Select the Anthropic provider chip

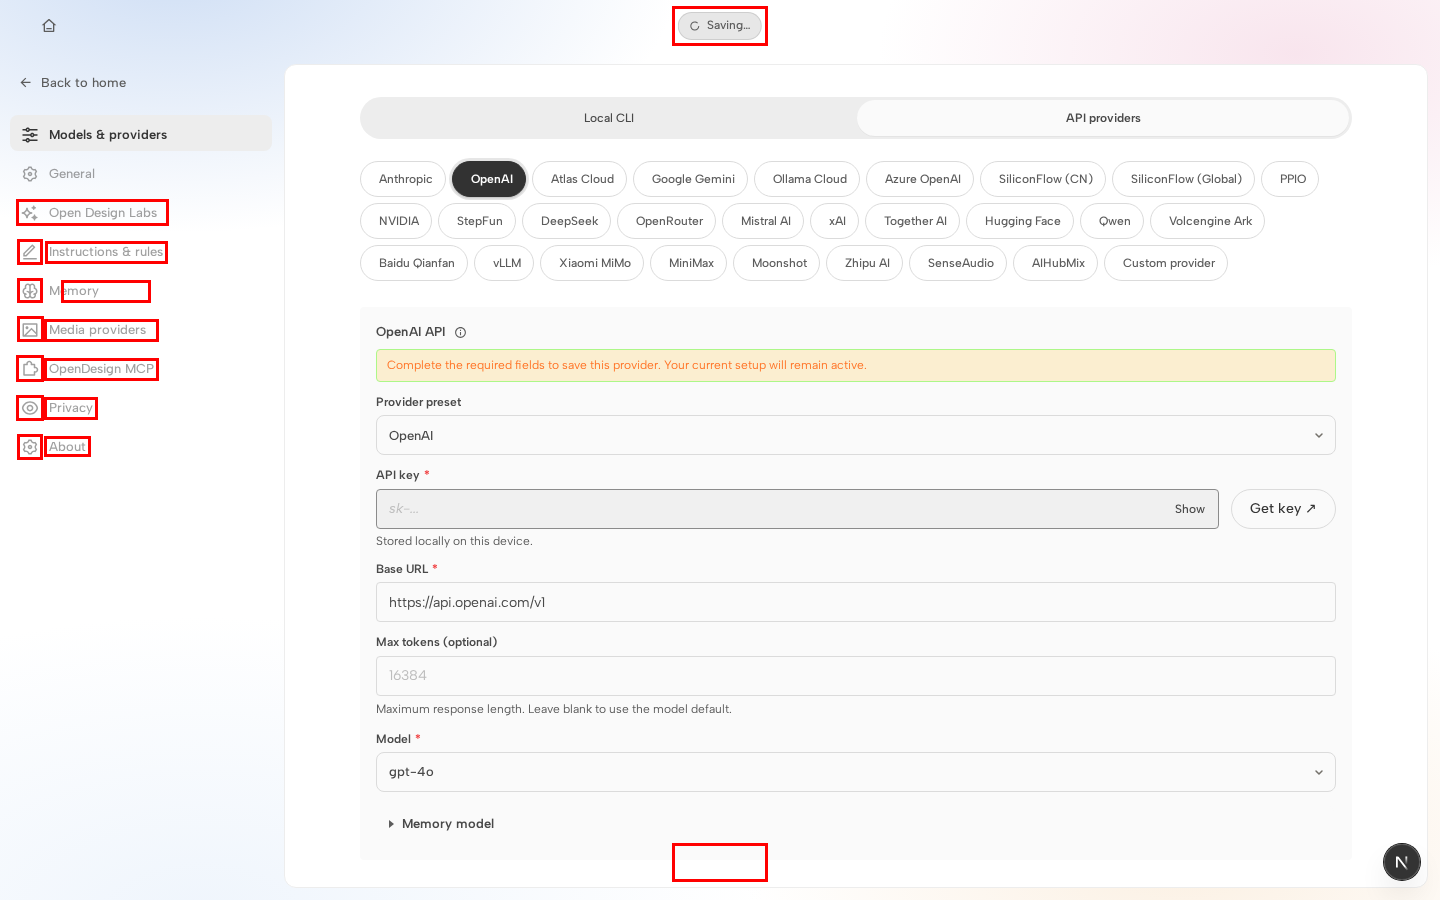coord(405,179)
